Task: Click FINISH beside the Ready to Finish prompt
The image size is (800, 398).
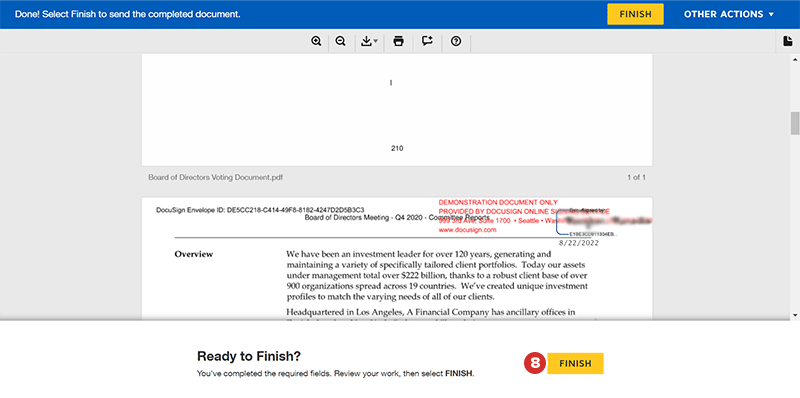Action: 576,363
